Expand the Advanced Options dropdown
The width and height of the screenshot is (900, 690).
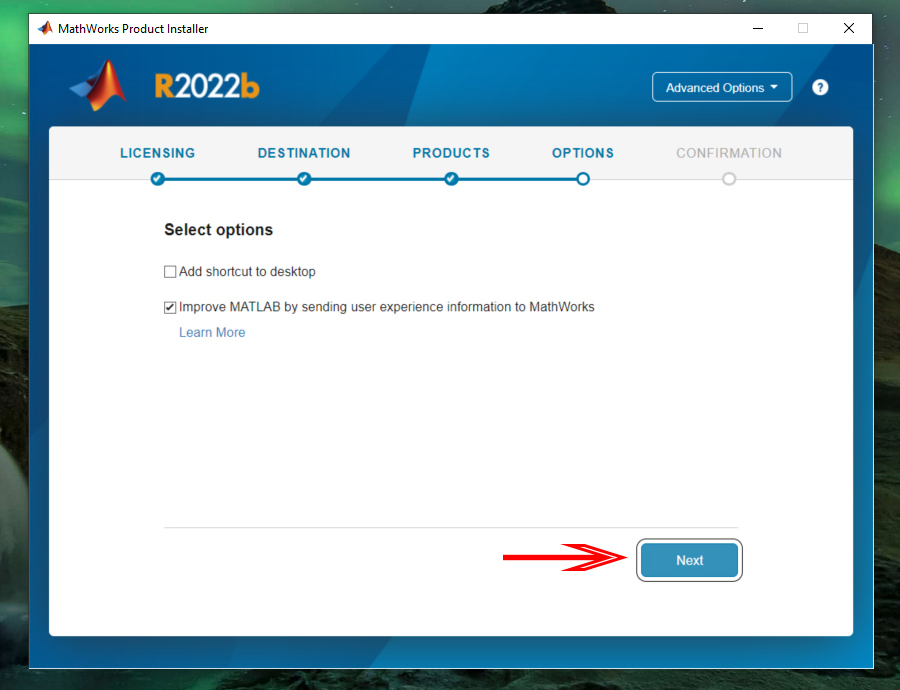tap(721, 87)
